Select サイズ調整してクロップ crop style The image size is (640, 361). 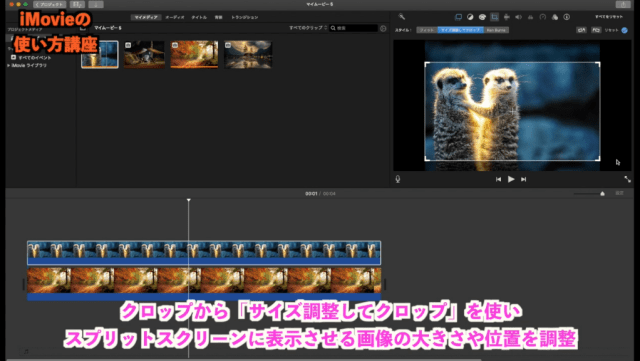click(461, 30)
